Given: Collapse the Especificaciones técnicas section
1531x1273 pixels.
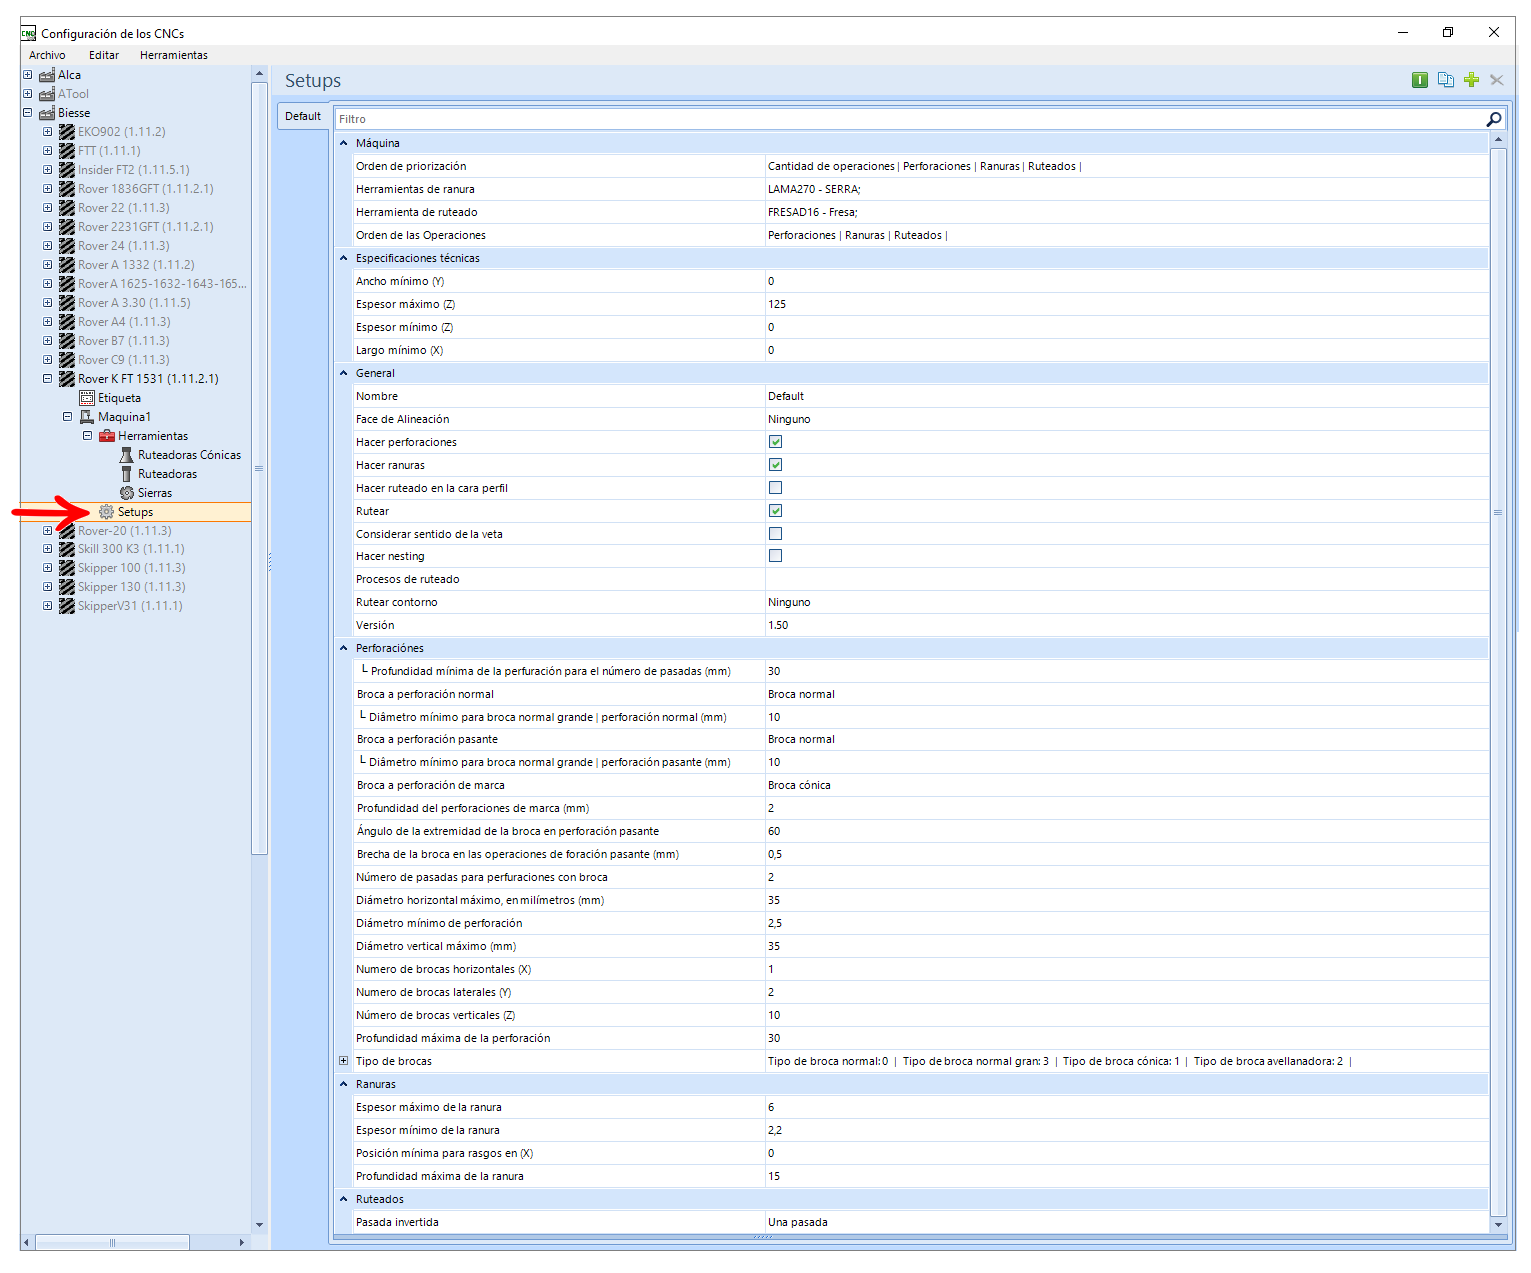Looking at the screenshot, I should point(344,258).
